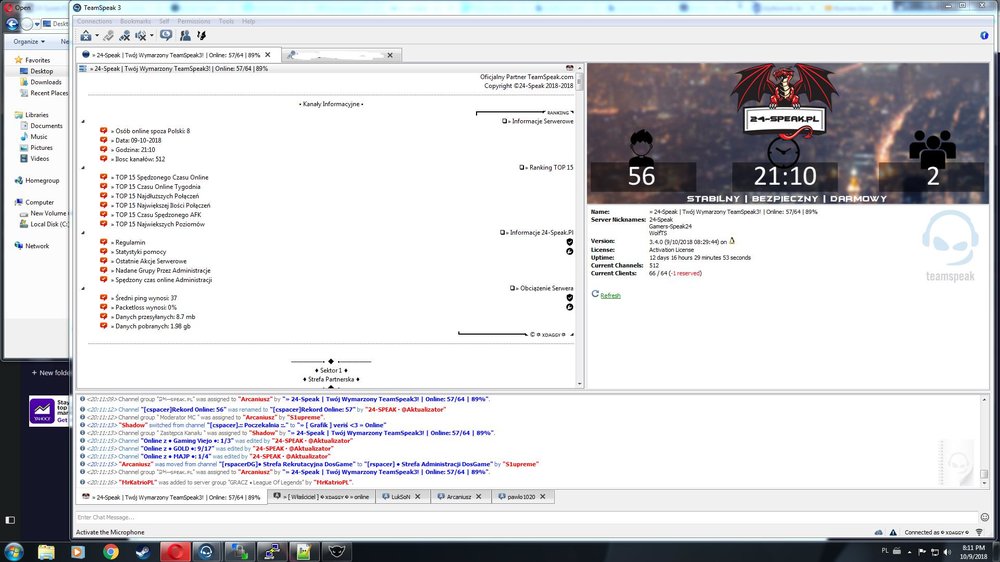Screen dimensions: 1000x562
Task: Switch to the [Właściciel] xDAGGY online chat tab
Action: (321, 497)
